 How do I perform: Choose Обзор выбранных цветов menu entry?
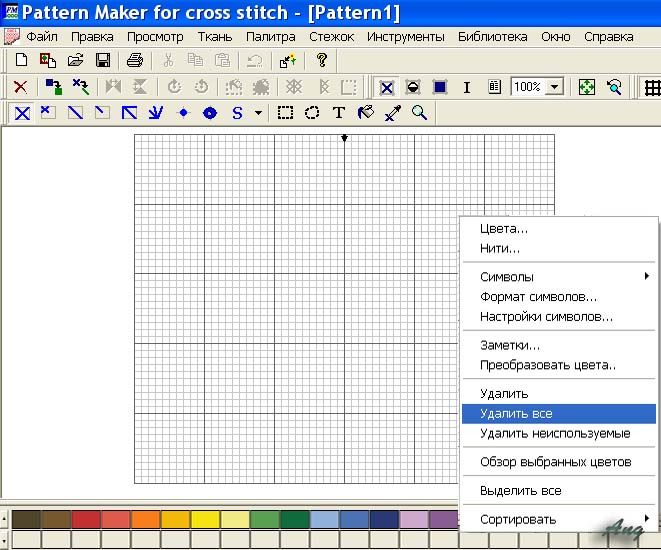559,462
